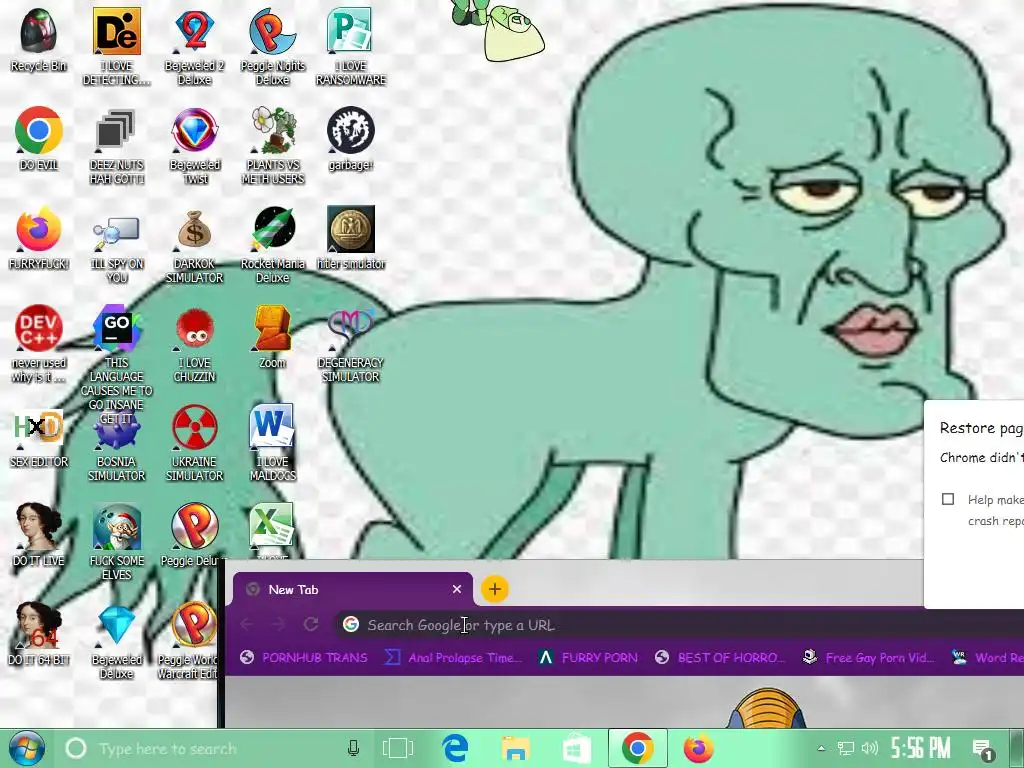1024x768 pixels.
Task: Open the Word Re... bookmark
Action: (987, 658)
